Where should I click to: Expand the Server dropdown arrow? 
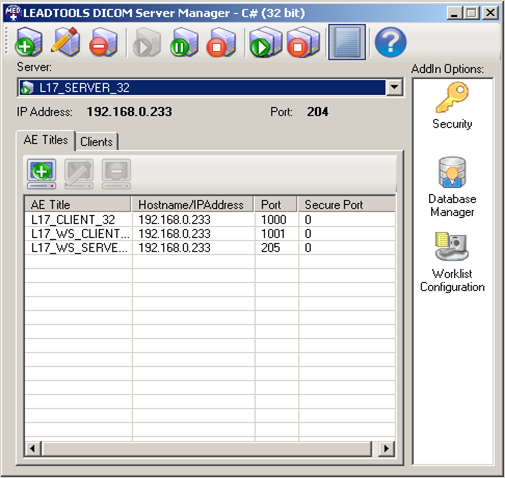pyautogui.click(x=394, y=87)
